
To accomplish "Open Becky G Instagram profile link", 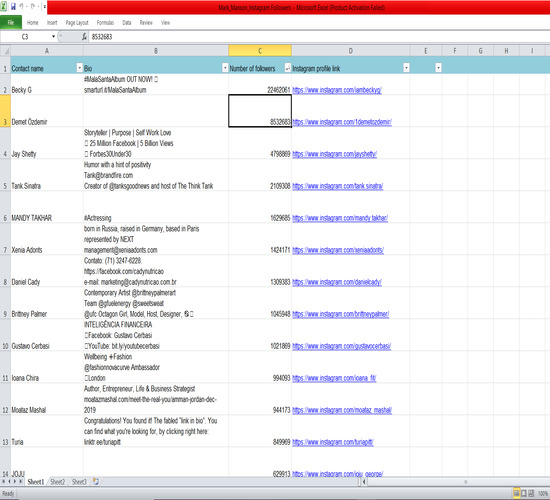I will 337,90.
